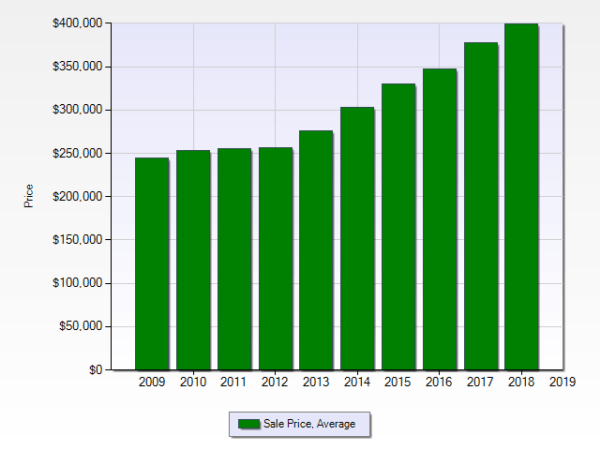Click the 'Sale Price, Average' legend label
The height and width of the screenshot is (450, 600).
pos(309,424)
